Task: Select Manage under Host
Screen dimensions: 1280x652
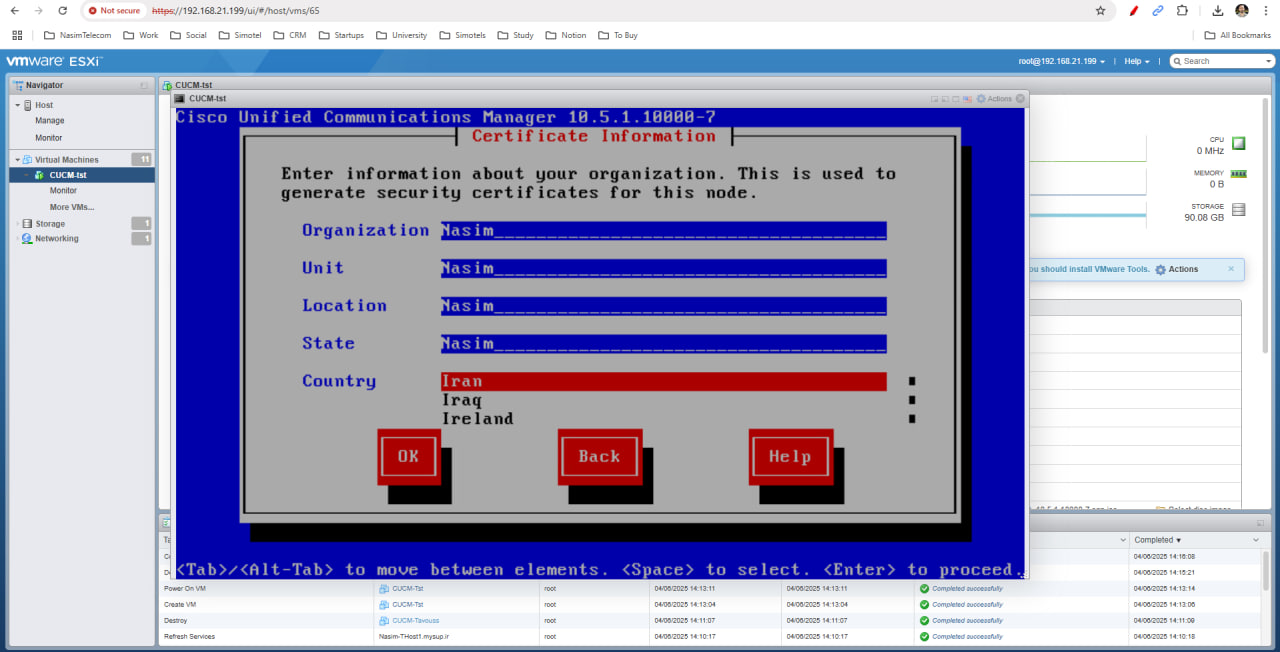Action: pyautogui.click(x=50, y=121)
